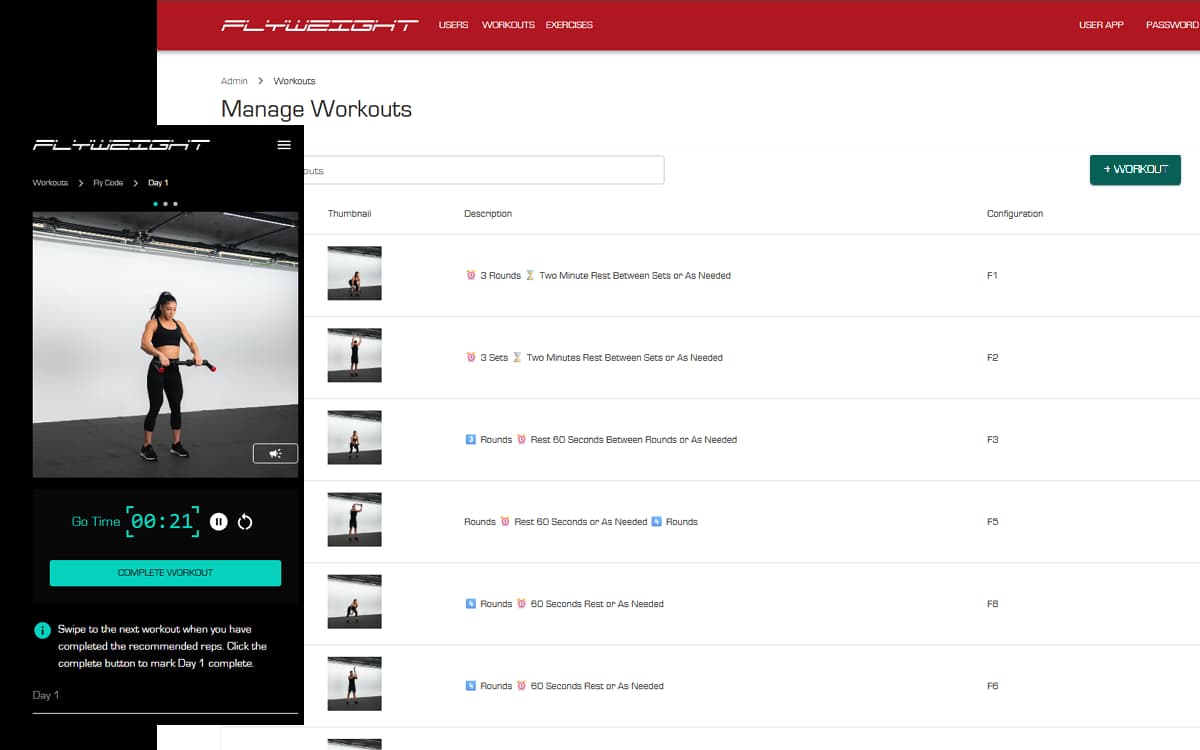
Task: Select the active first carousel dot
Action: (x=155, y=204)
